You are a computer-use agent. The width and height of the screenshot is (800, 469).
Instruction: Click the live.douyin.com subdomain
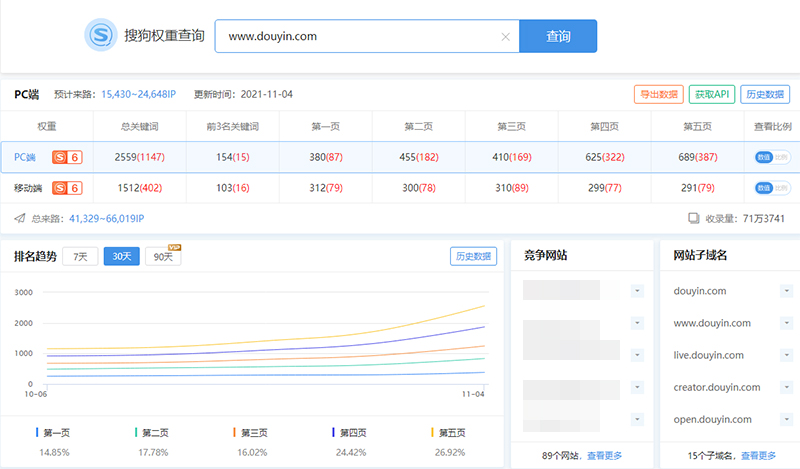pyautogui.click(x=708, y=355)
